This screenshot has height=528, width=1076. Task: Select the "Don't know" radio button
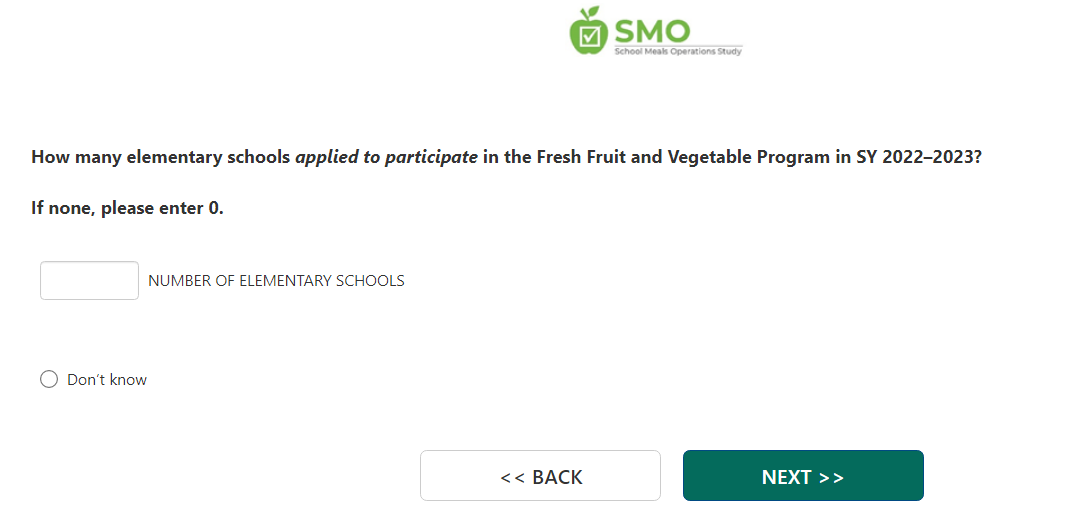click(x=49, y=380)
